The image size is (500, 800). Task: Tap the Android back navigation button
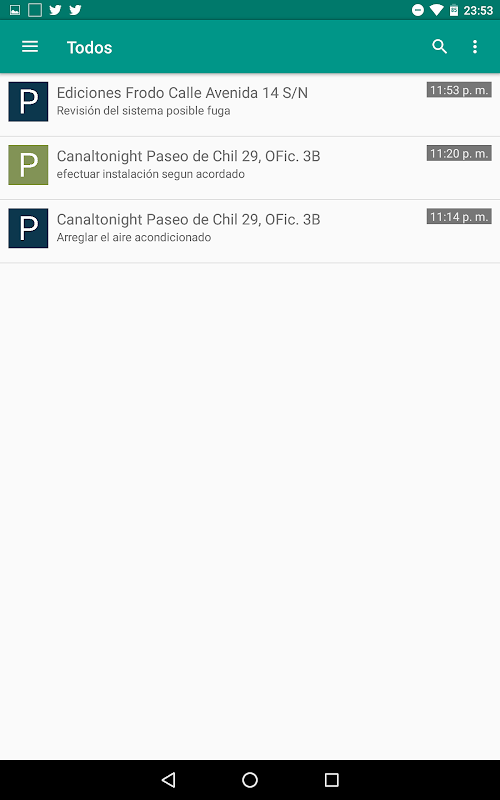pyautogui.click(x=168, y=780)
